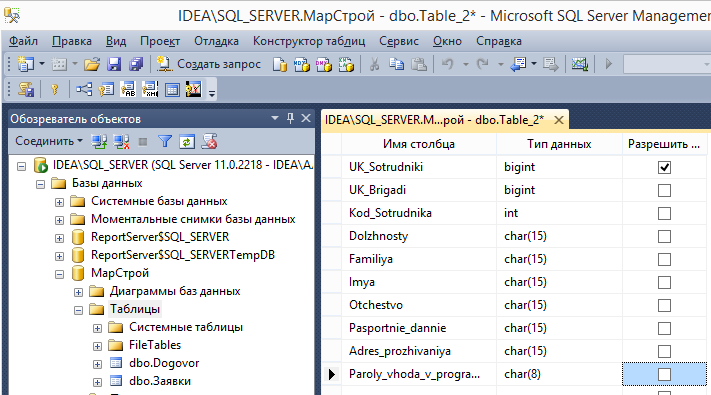The width and height of the screenshot is (711, 395).
Task: Check allow nulls for Imya
Action: click(x=664, y=283)
